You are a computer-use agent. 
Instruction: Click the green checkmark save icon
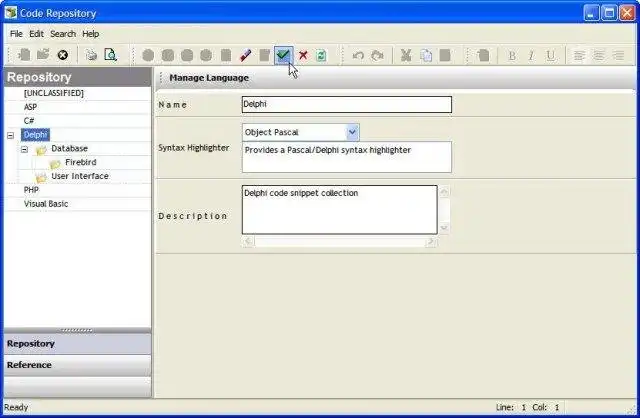pyautogui.click(x=283, y=55)
